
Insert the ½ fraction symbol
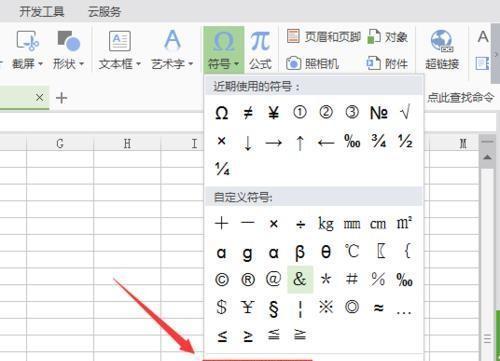(x=405, y=141)
